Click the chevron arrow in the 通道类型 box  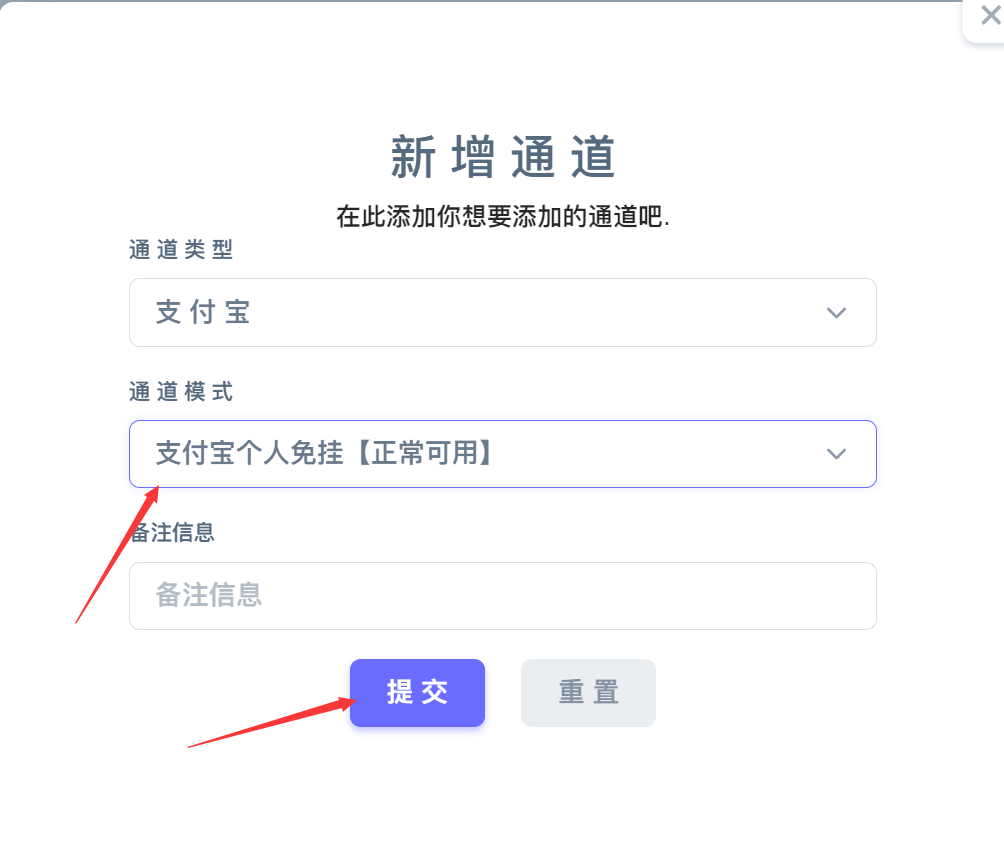click(x=836, y=313)
